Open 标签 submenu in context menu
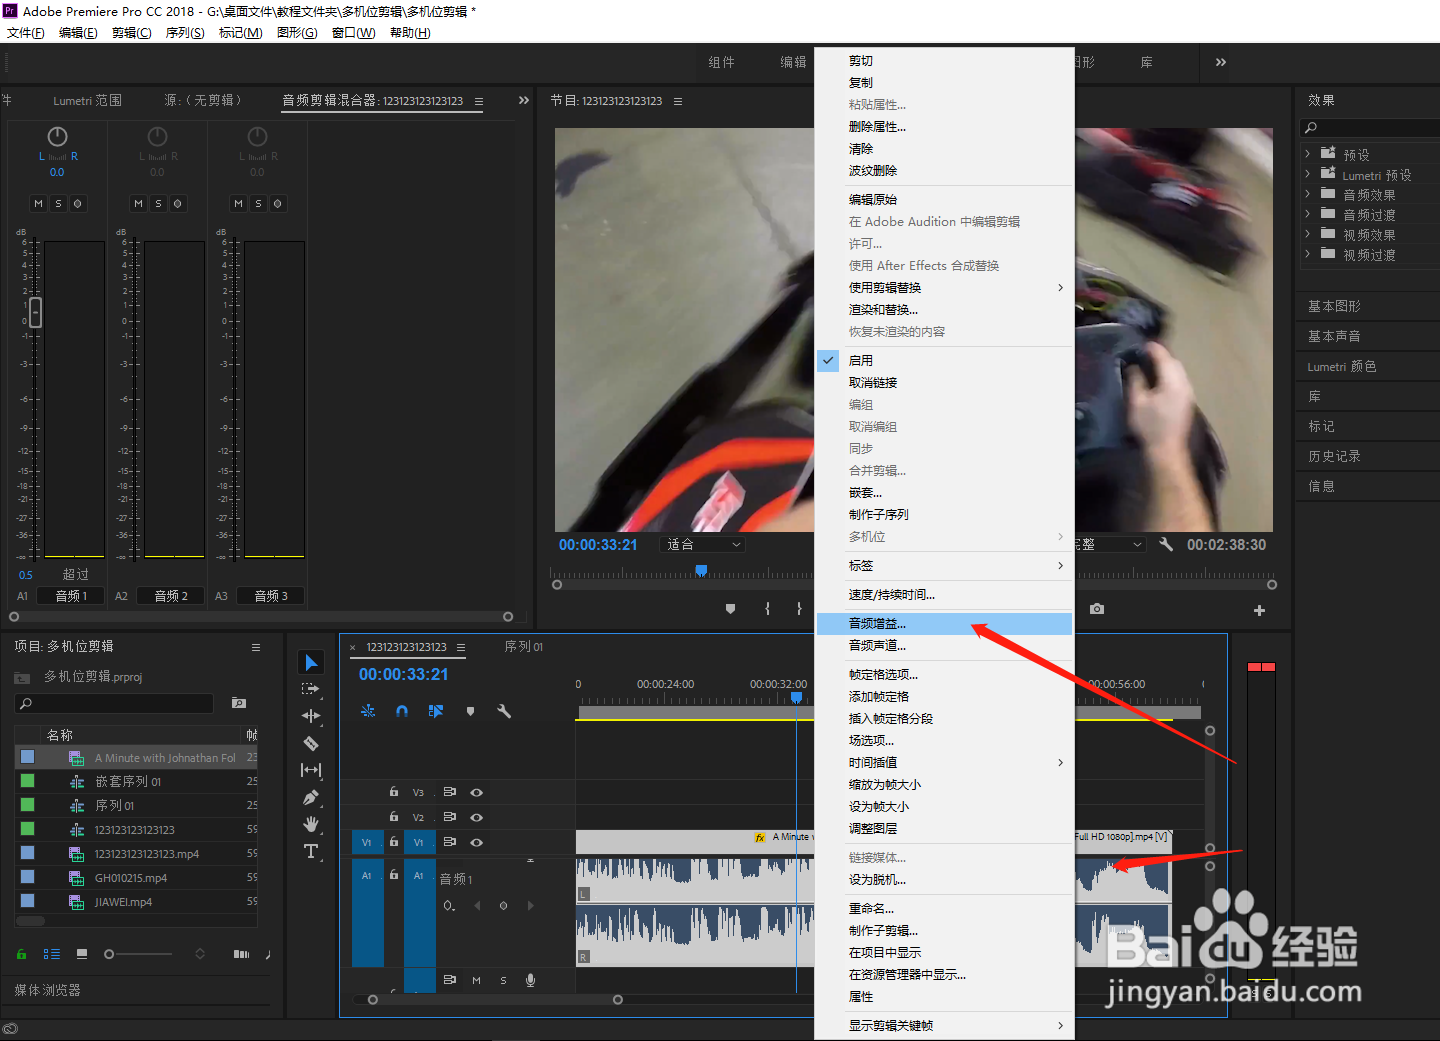This screenshot has width=1440, height=1041. [x=944, y=565]
